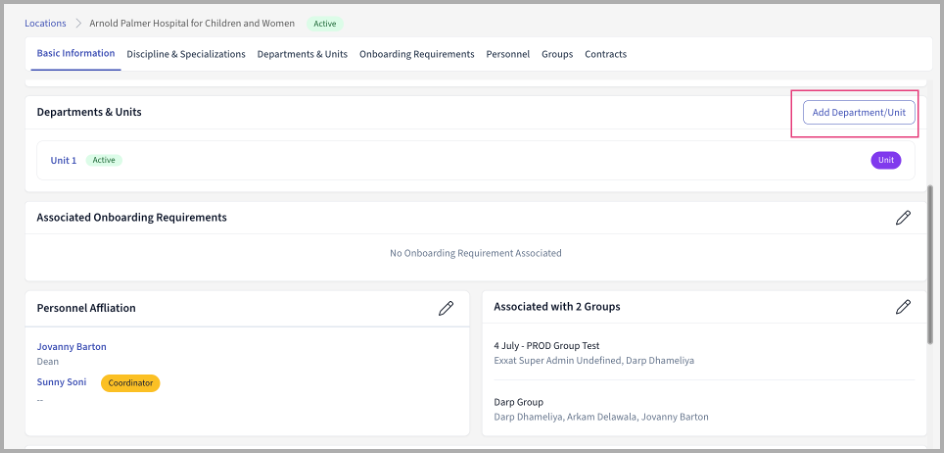Go to the Departments & Units tab
This screenshot has width=944, height=454.
tap(302, 54)
